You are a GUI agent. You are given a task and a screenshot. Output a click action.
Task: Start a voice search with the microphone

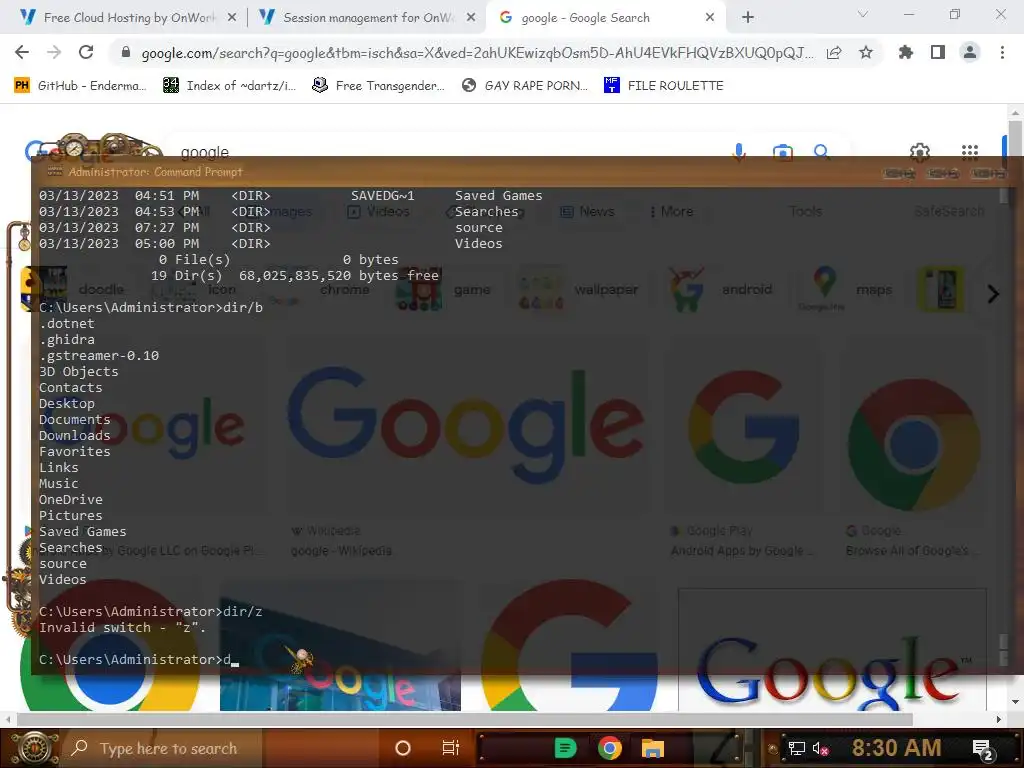click(x=739, y=152)
